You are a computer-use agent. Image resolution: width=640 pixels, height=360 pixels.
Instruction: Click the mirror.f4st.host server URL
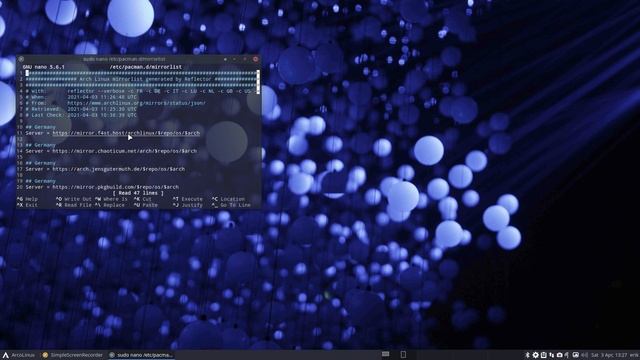tap(126, 133)
